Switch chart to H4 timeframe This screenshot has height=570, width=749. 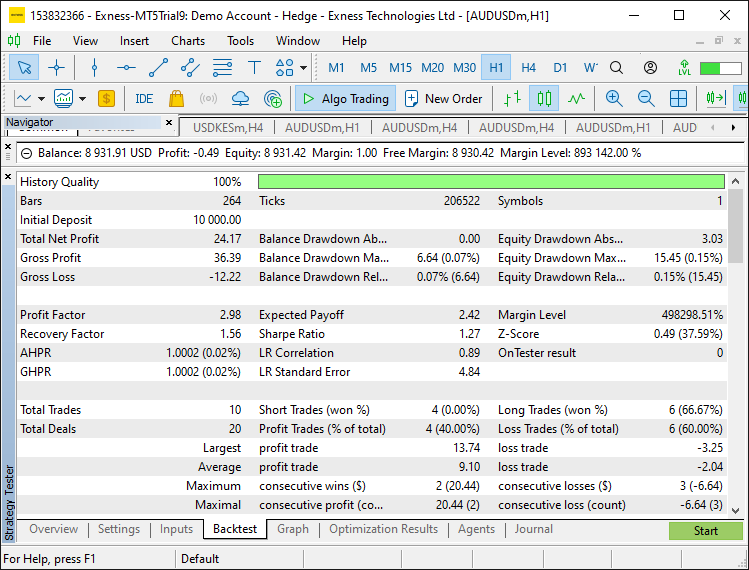click(x=528, y=68)
